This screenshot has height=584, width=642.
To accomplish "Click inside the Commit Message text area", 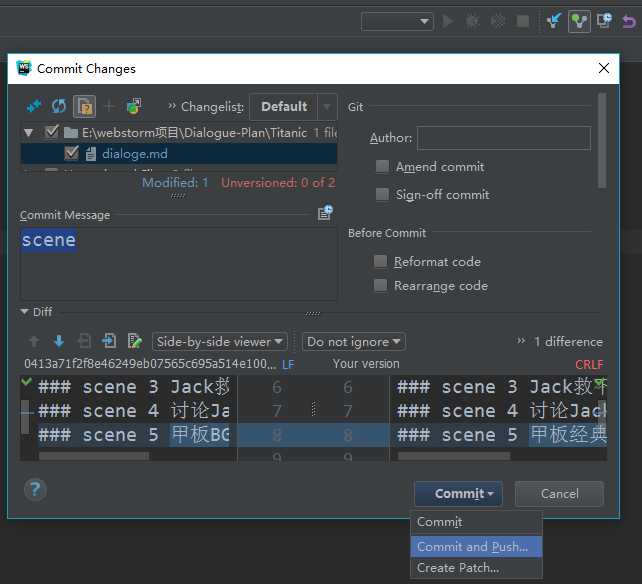I will point(179,264).
